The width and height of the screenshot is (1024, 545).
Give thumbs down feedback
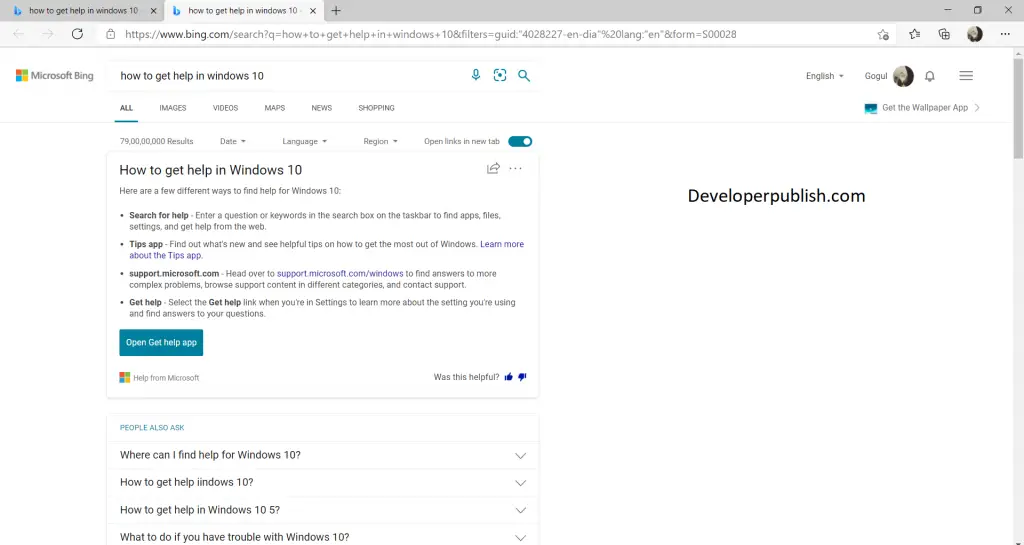coord(522,377)
